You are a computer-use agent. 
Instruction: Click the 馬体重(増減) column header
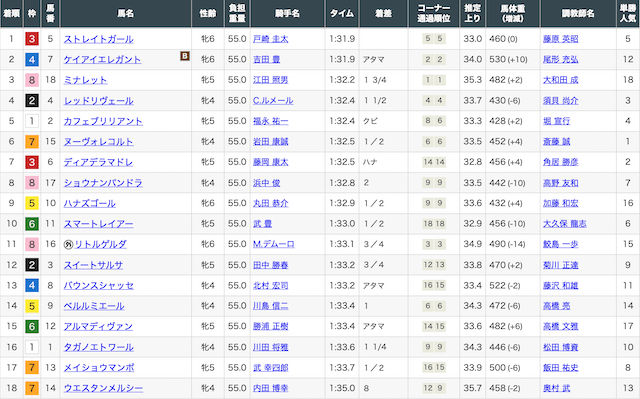point(513,13)
